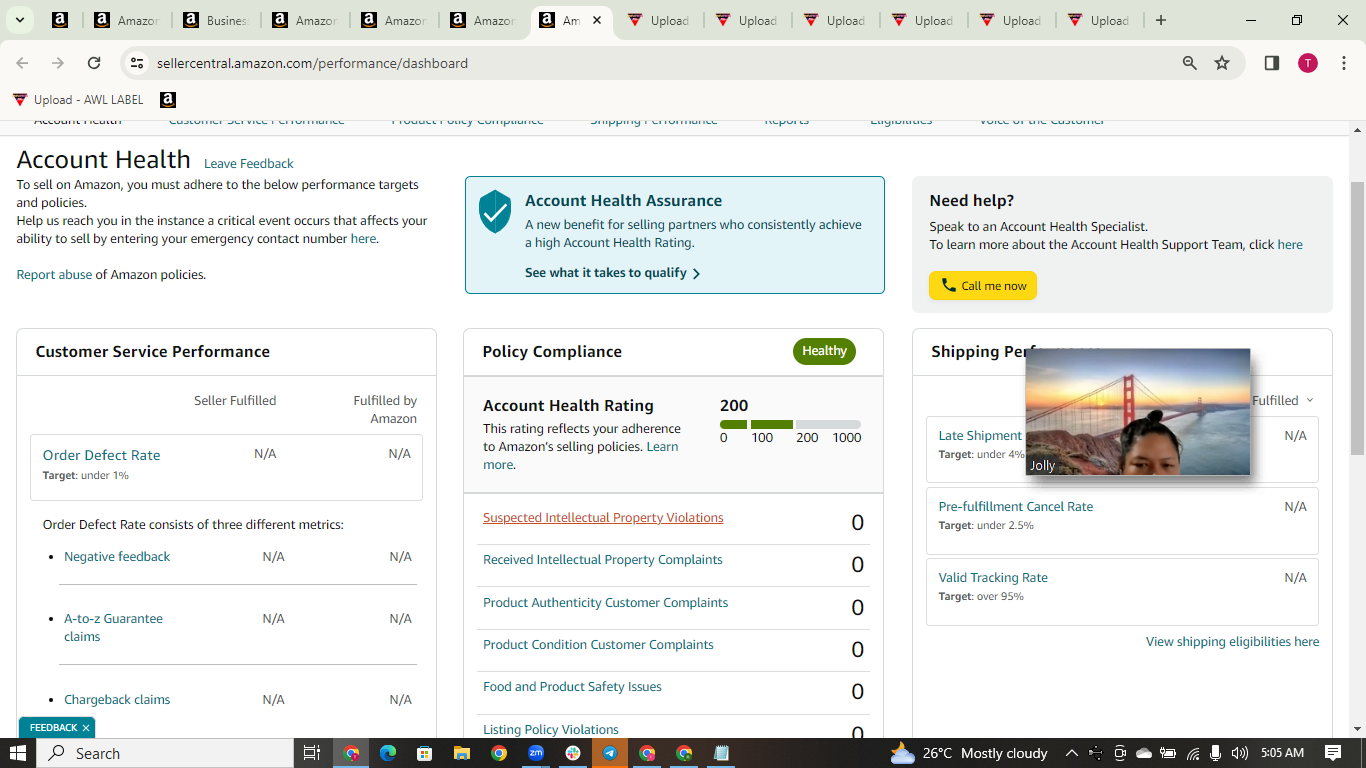Open a new browser tab

1161,20
